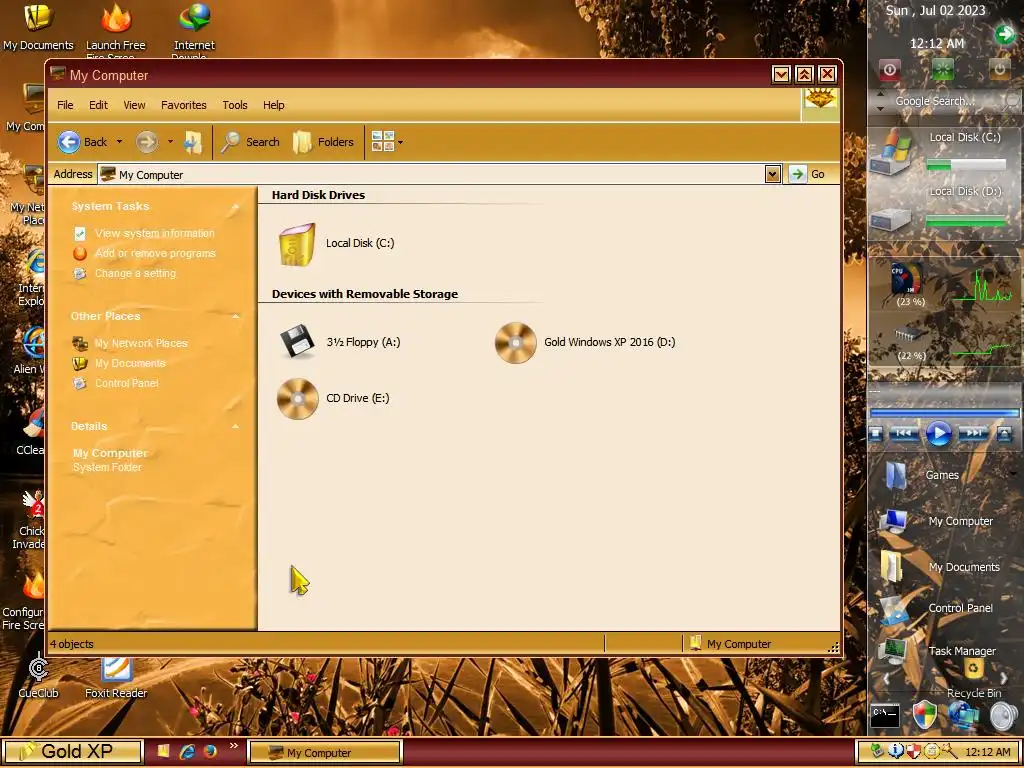
Task: Show the Folders pane
Action: (x=323, y=142)
